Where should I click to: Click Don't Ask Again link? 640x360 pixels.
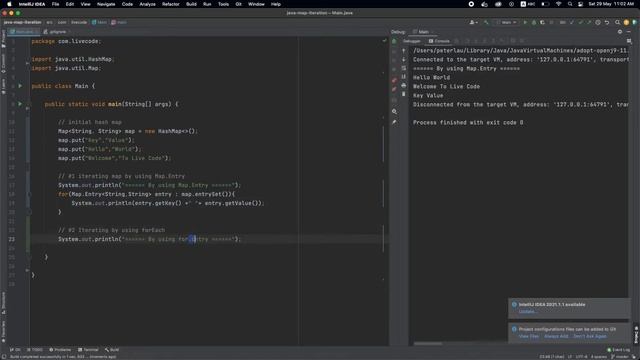590,336
